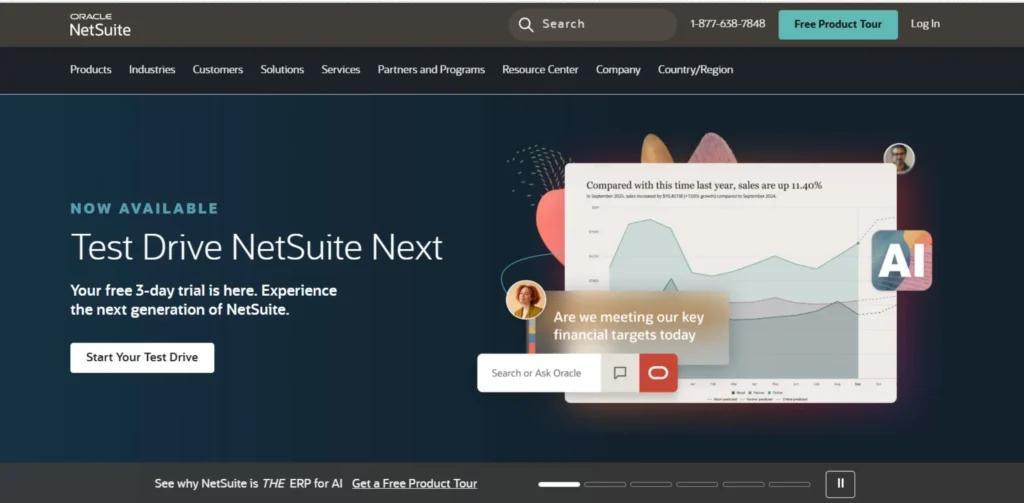The height and width of the screenshot is (503, 1024).
Task: Click the woman's avatar photo
Action: point(526,300)
